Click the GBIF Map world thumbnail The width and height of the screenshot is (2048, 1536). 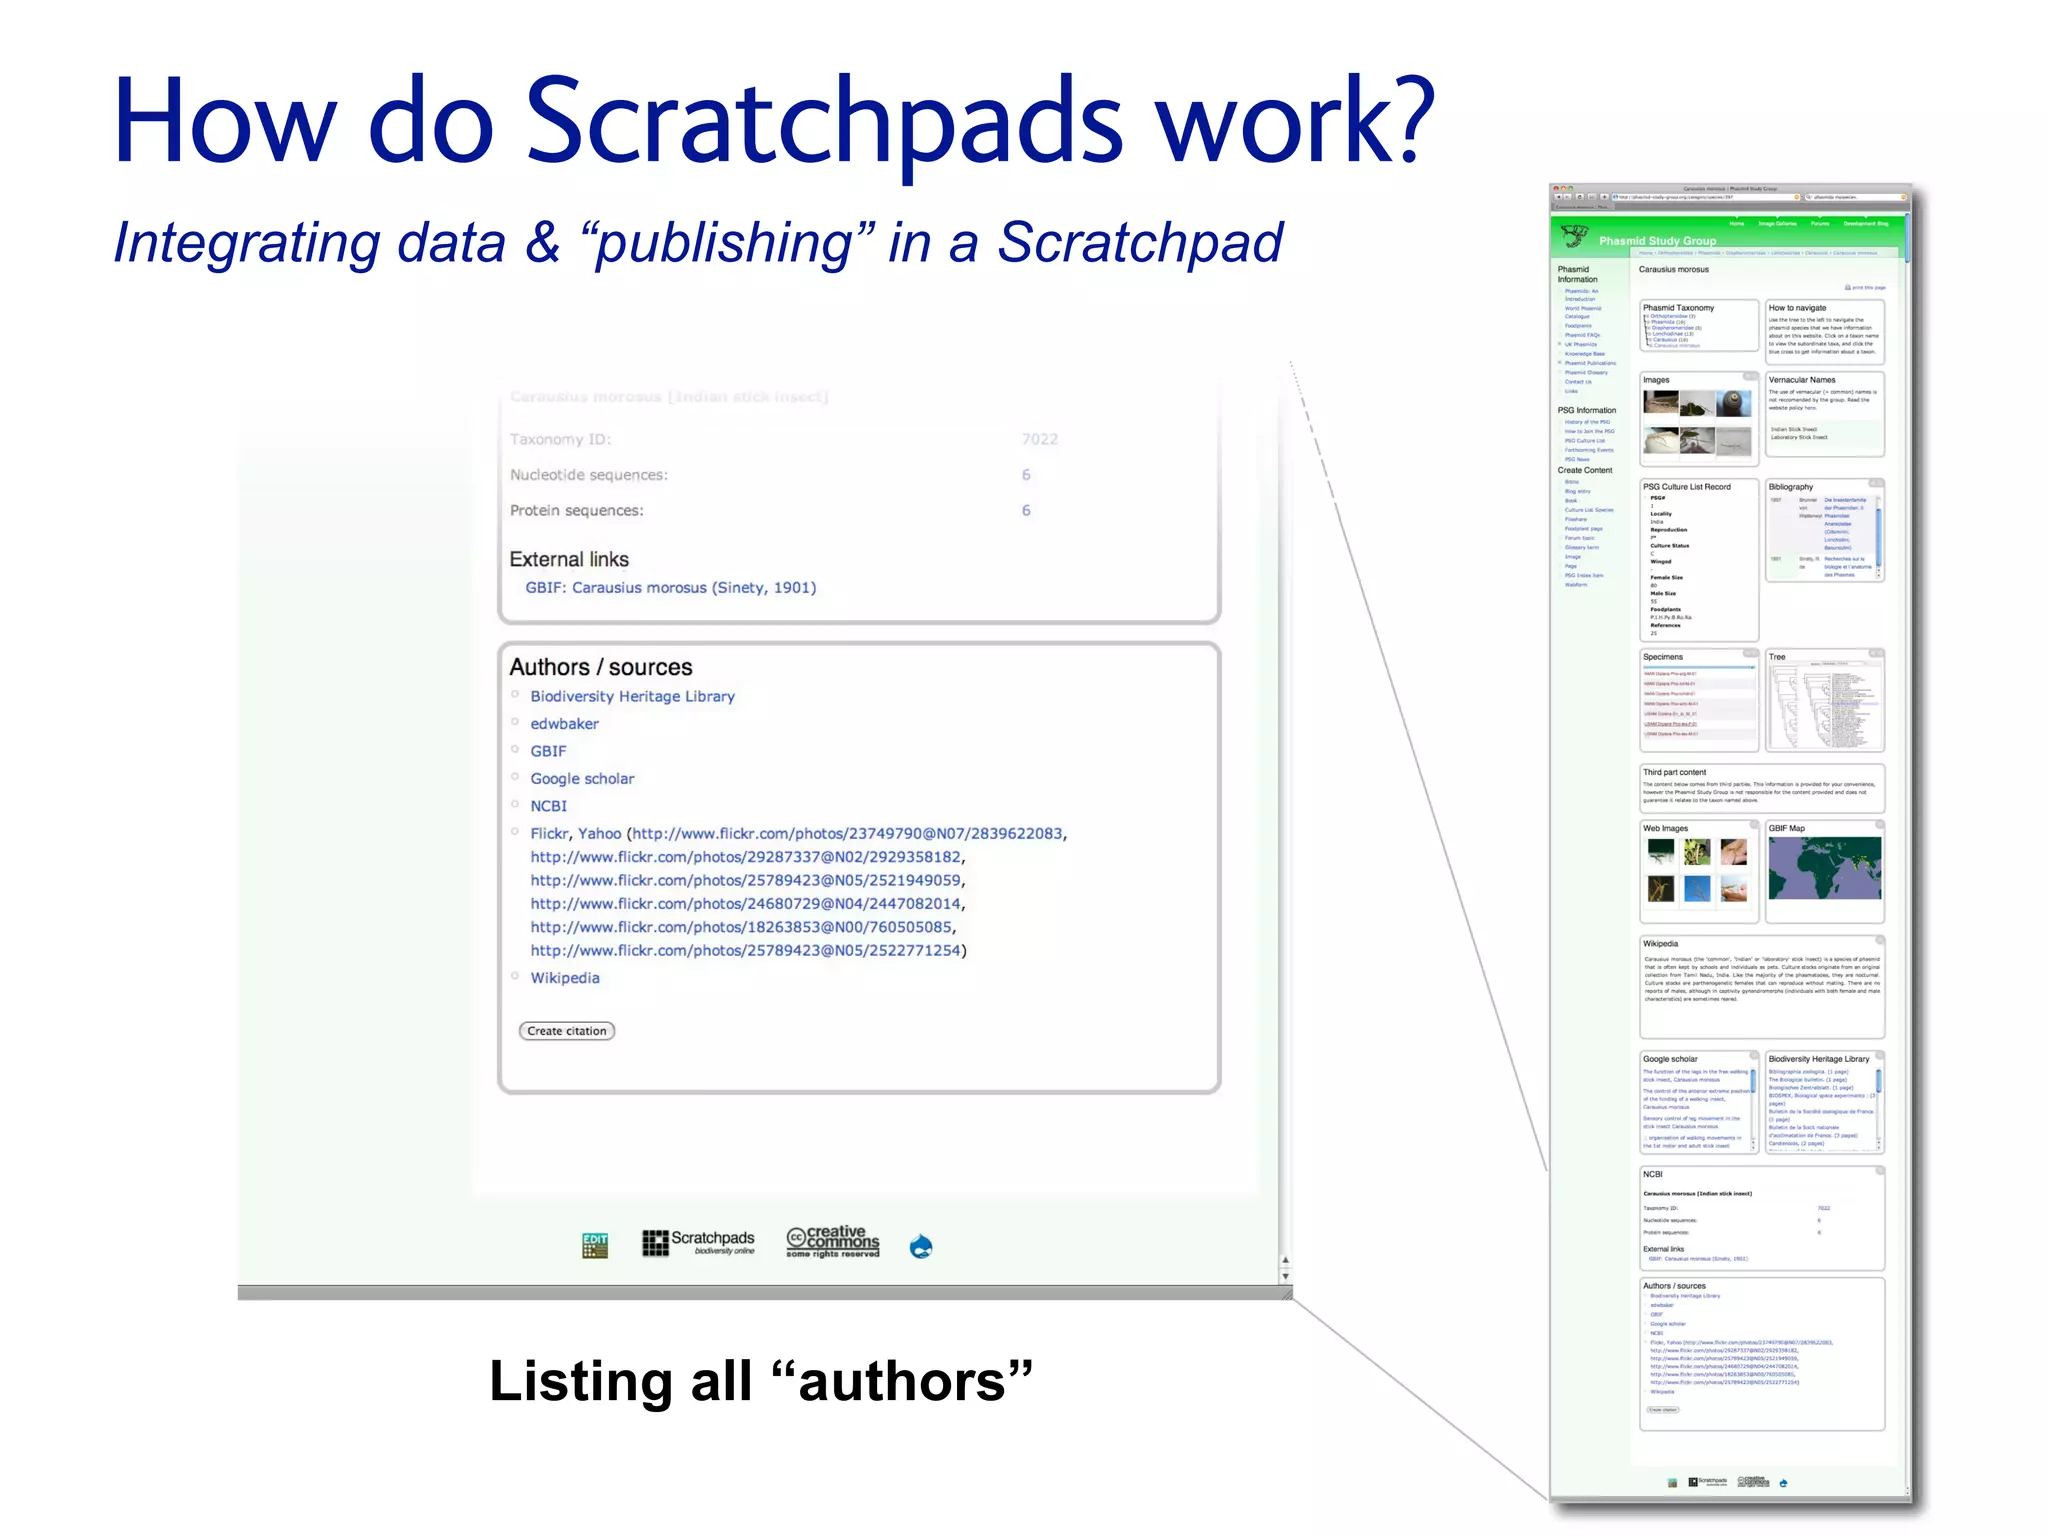point(1824,868)
